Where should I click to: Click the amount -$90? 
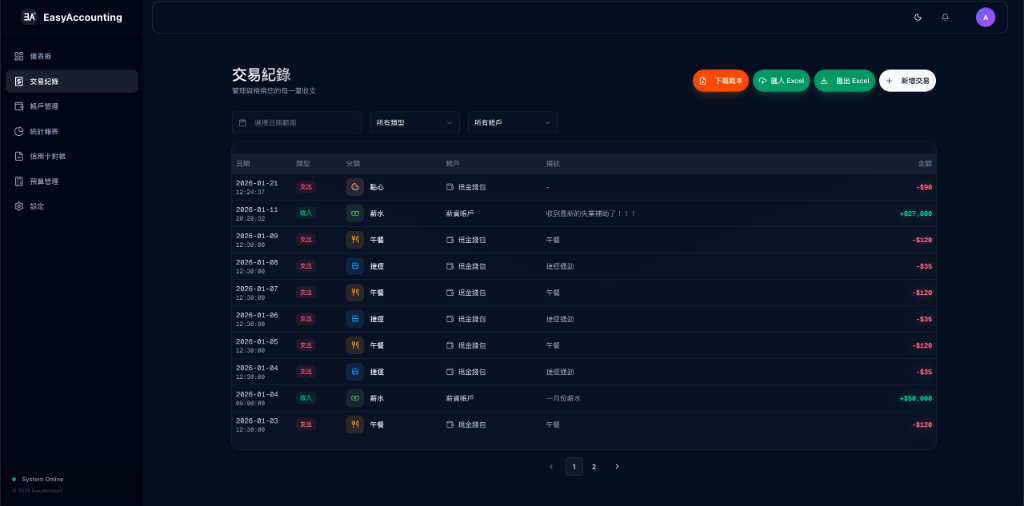pyautogui.click(x=924, y=187)
